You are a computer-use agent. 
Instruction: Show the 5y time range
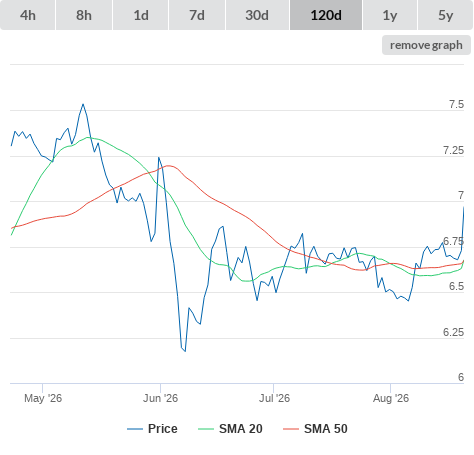[x=446, y=15]
